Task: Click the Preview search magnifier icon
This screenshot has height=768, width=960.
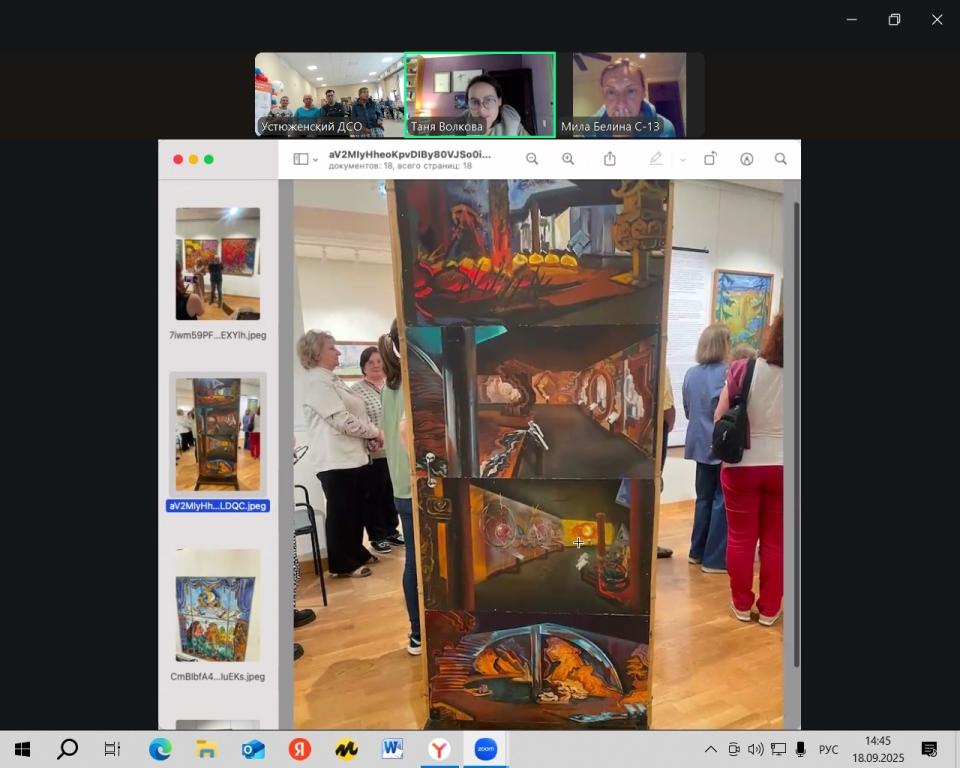Action: pyautogui.click(x=781, y=159)
